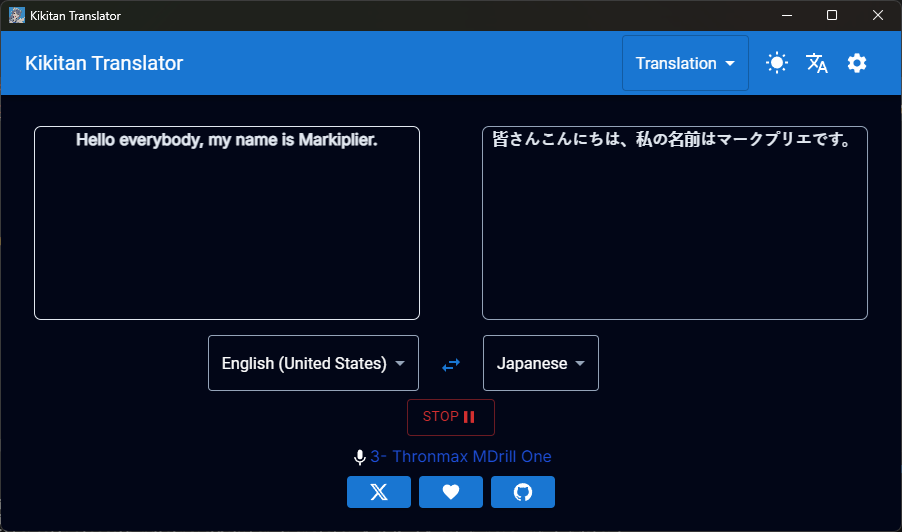Viewport: 902px width, 532px height.
Task: Minimize the Kikitan Translator window
Action: tap(787, 16)
